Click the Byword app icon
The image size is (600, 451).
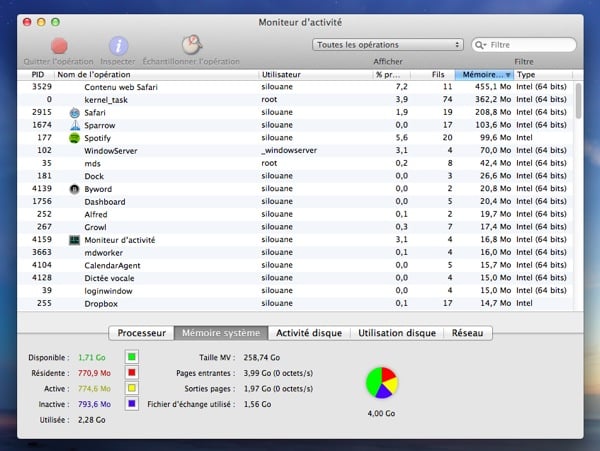74,189
